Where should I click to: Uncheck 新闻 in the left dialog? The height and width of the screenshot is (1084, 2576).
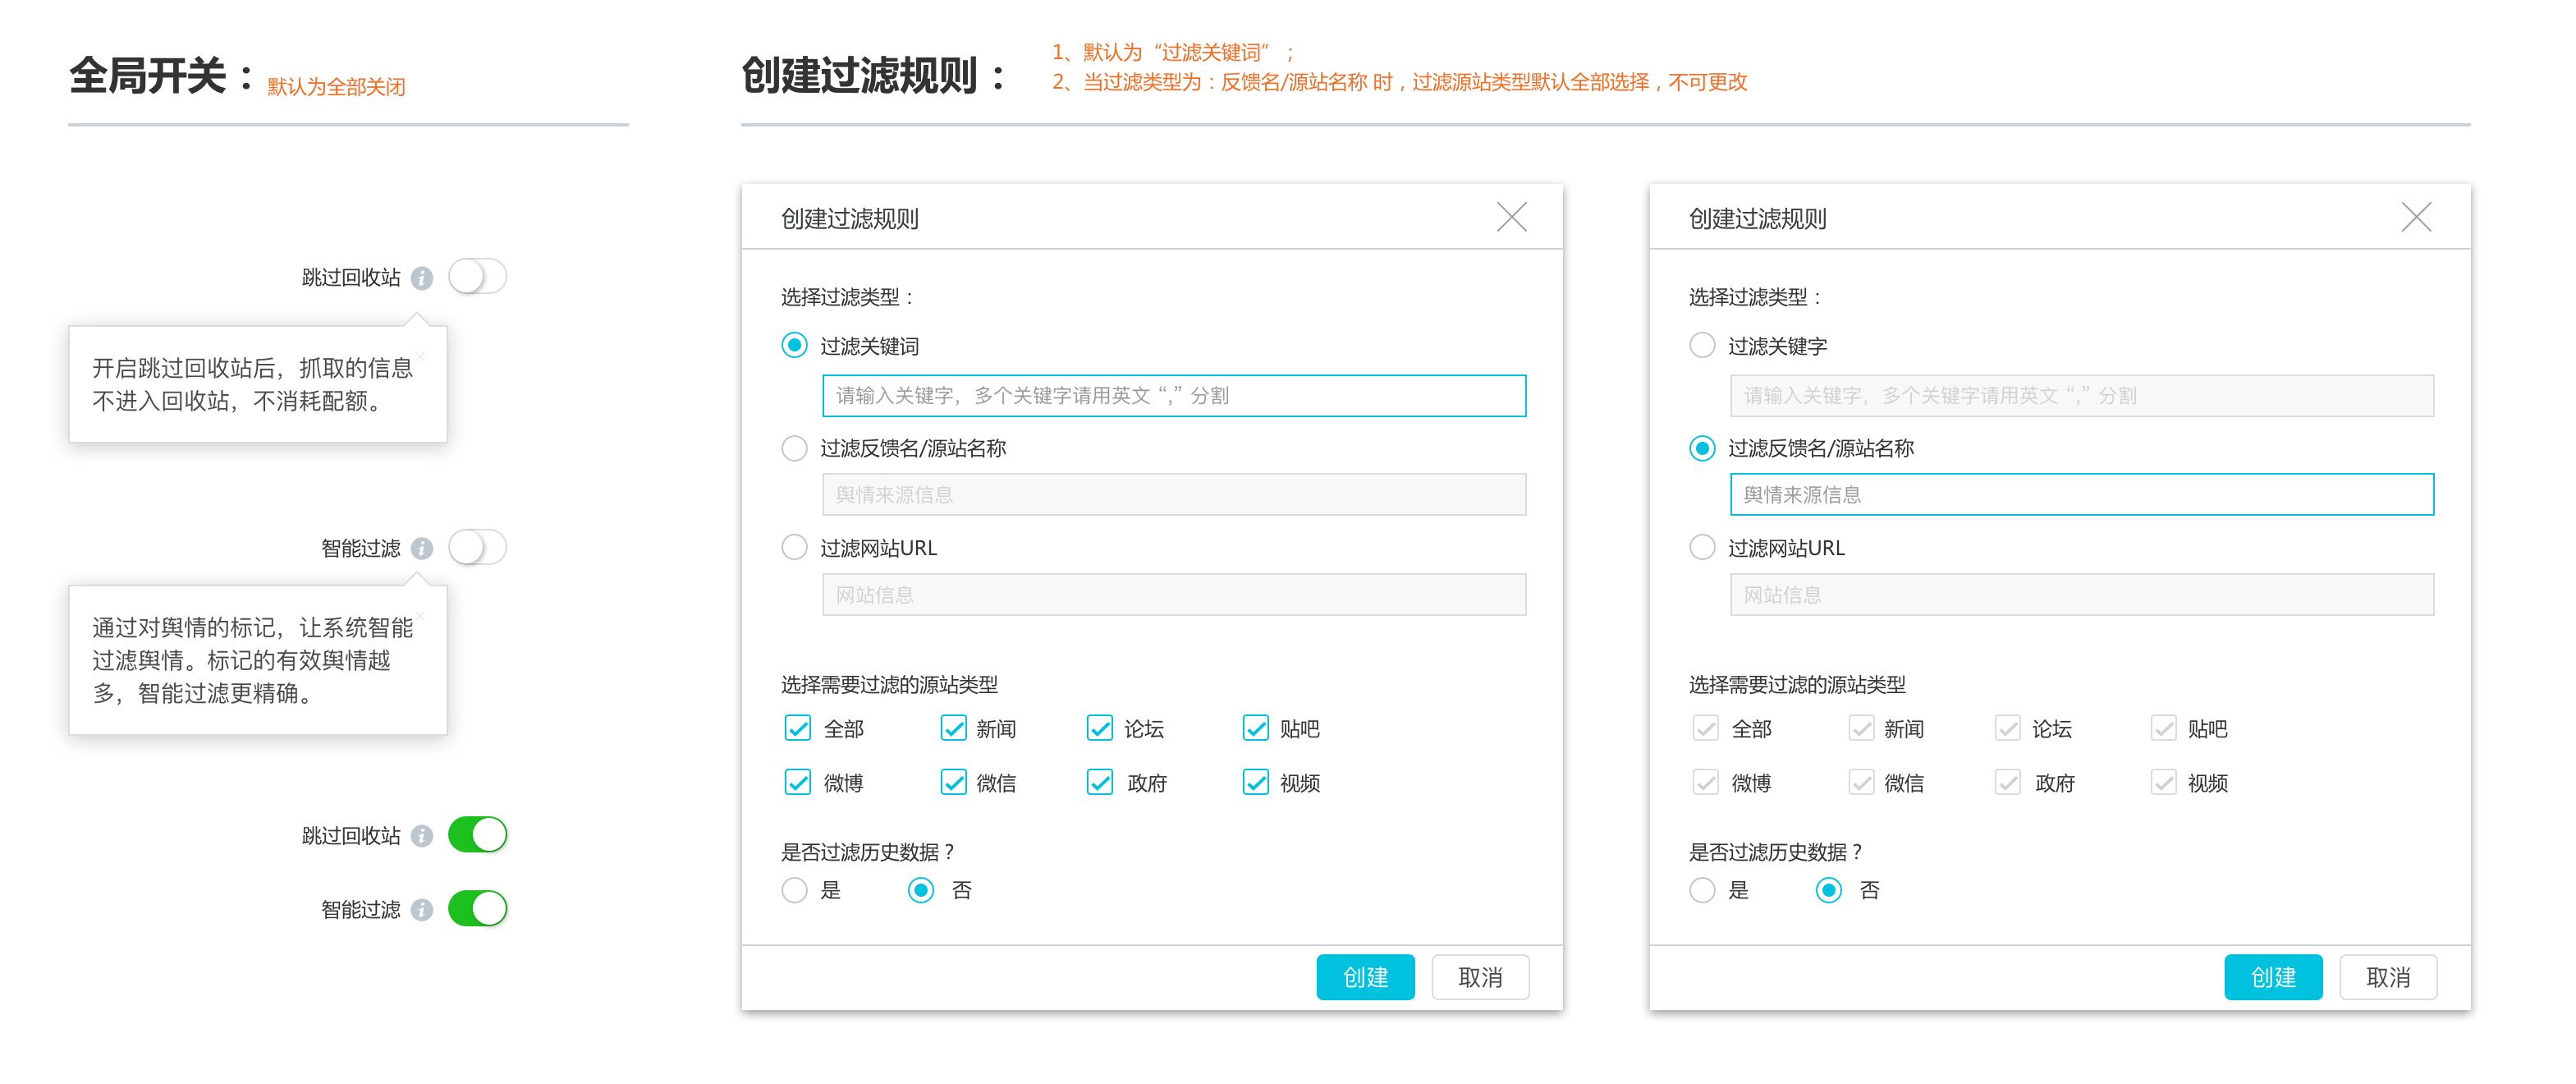953,729
